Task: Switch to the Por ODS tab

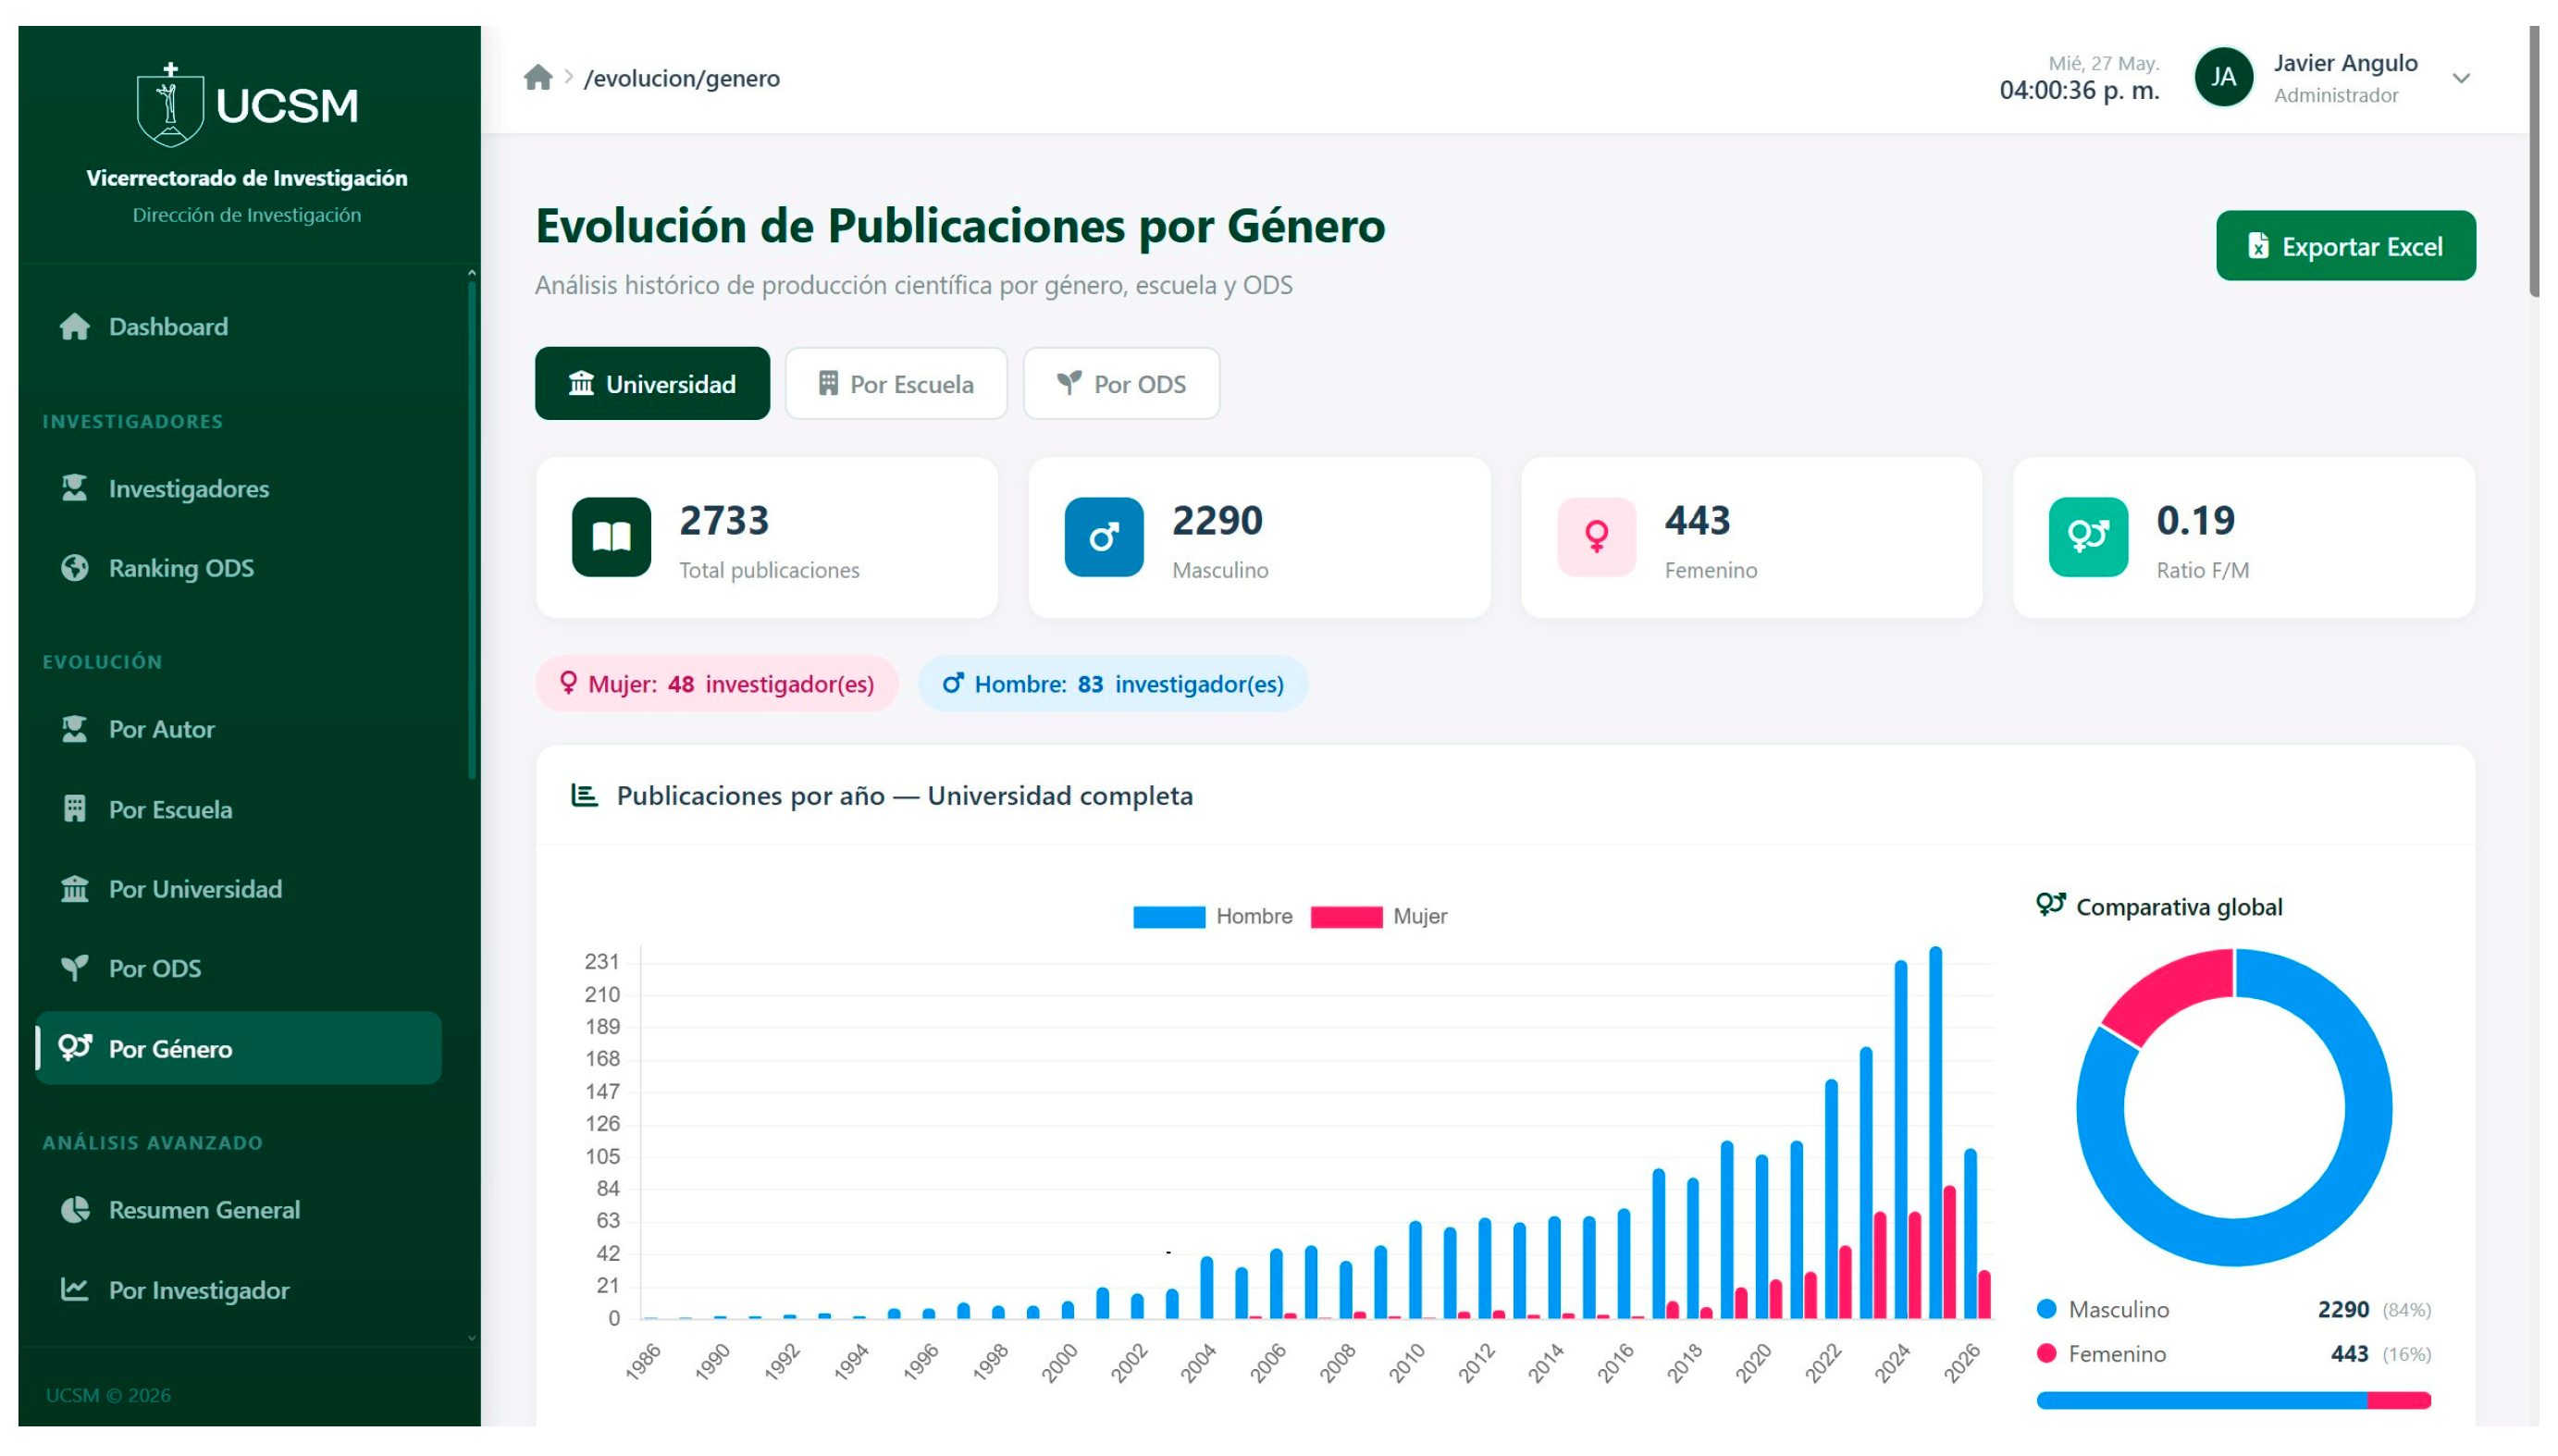Action: pyautogui.click(x=1121, y=384)
